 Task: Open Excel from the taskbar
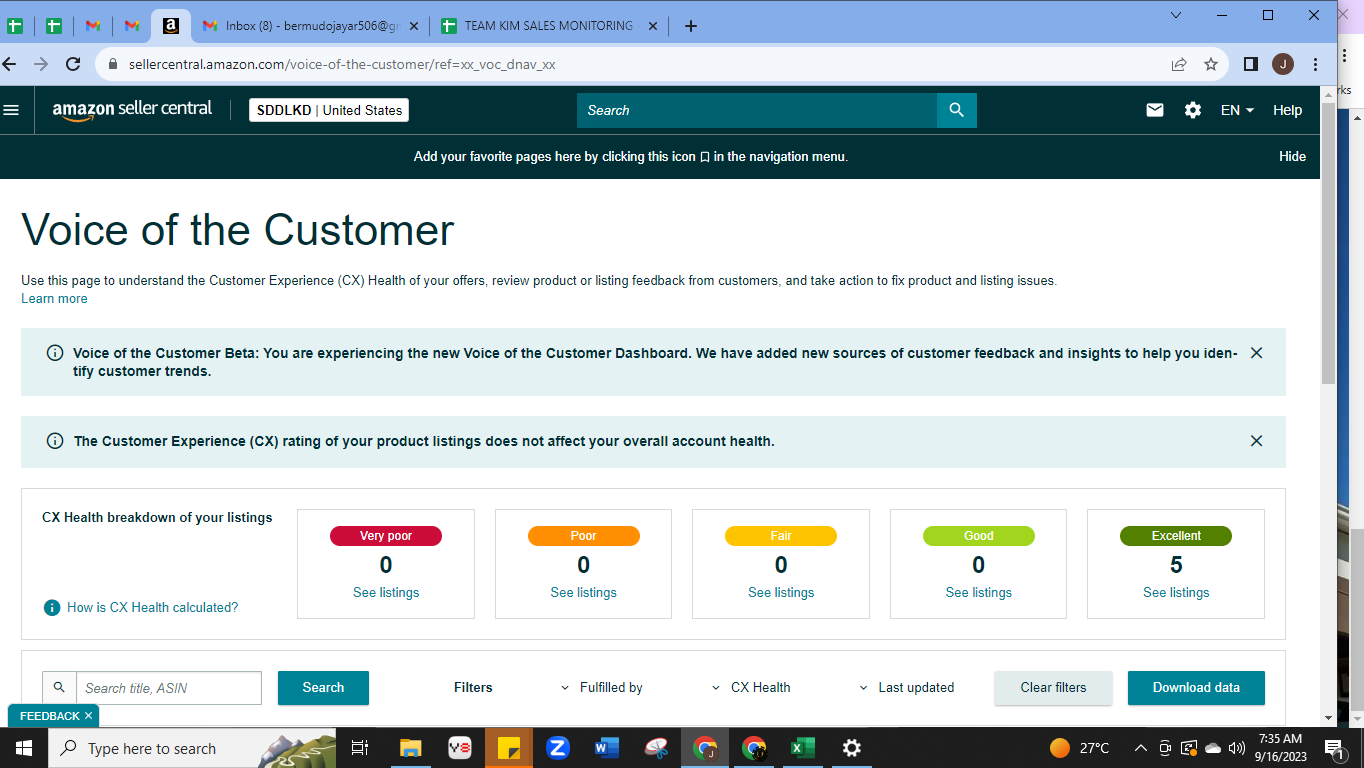(x=803, y=748)
